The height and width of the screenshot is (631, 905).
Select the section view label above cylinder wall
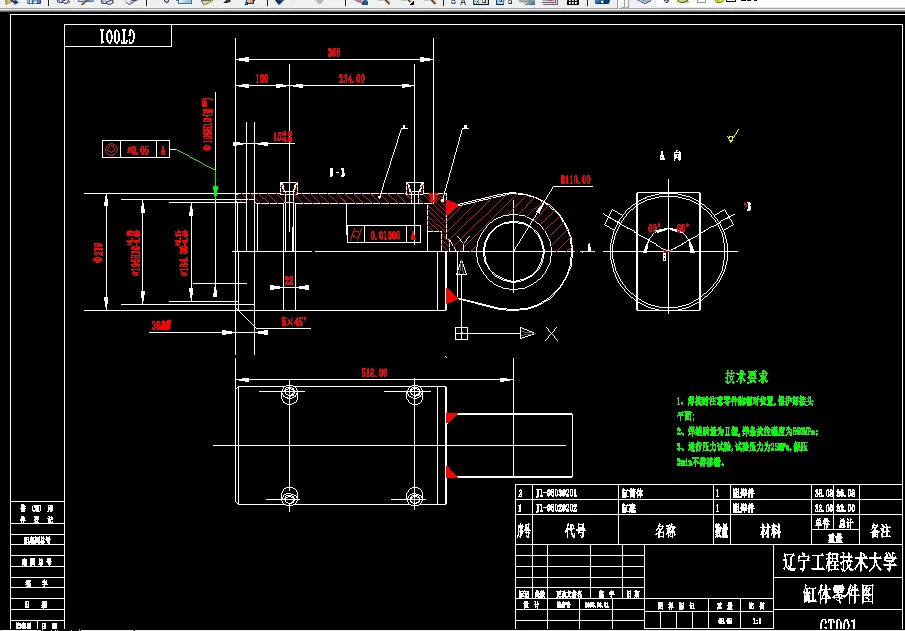[x=337, y=172]
